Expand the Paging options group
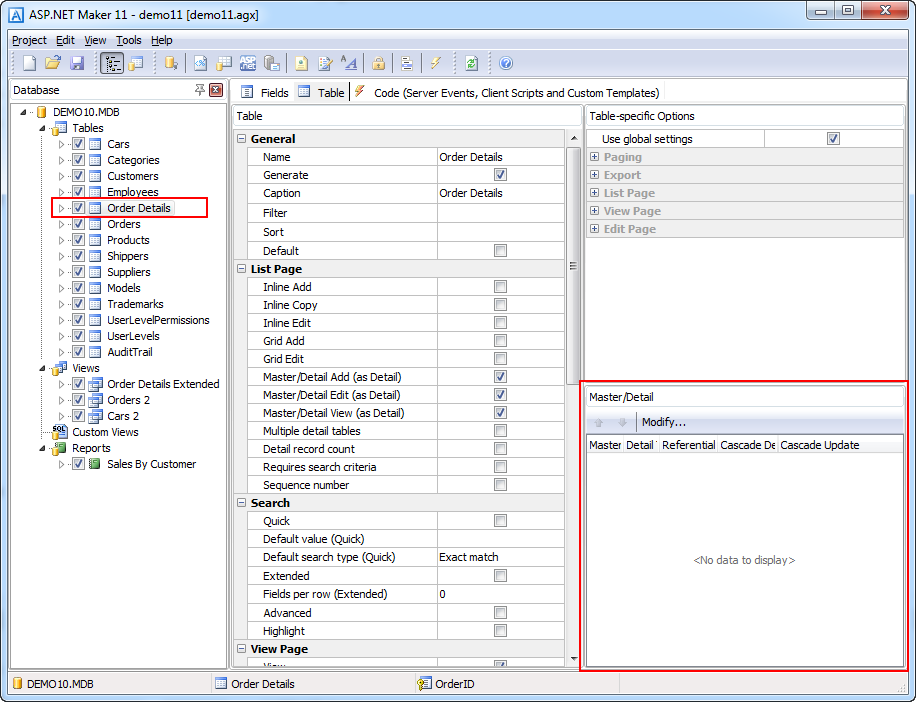This screenshot has height=702, width=916. click(594, 157)
